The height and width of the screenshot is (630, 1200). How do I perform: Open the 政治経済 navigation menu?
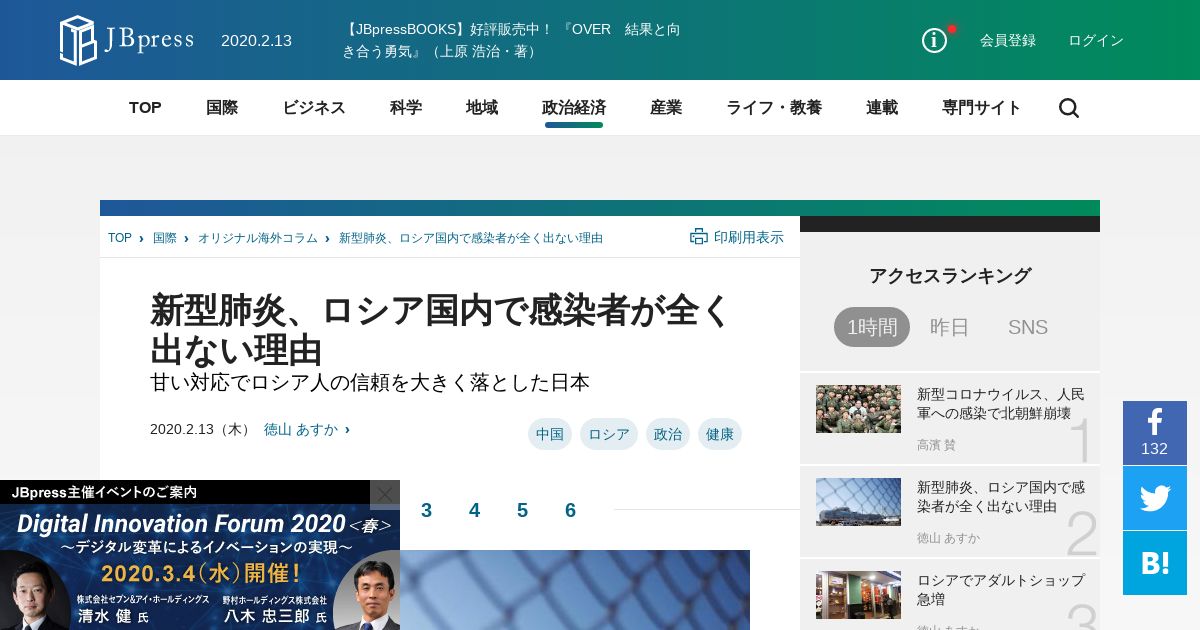574,108
